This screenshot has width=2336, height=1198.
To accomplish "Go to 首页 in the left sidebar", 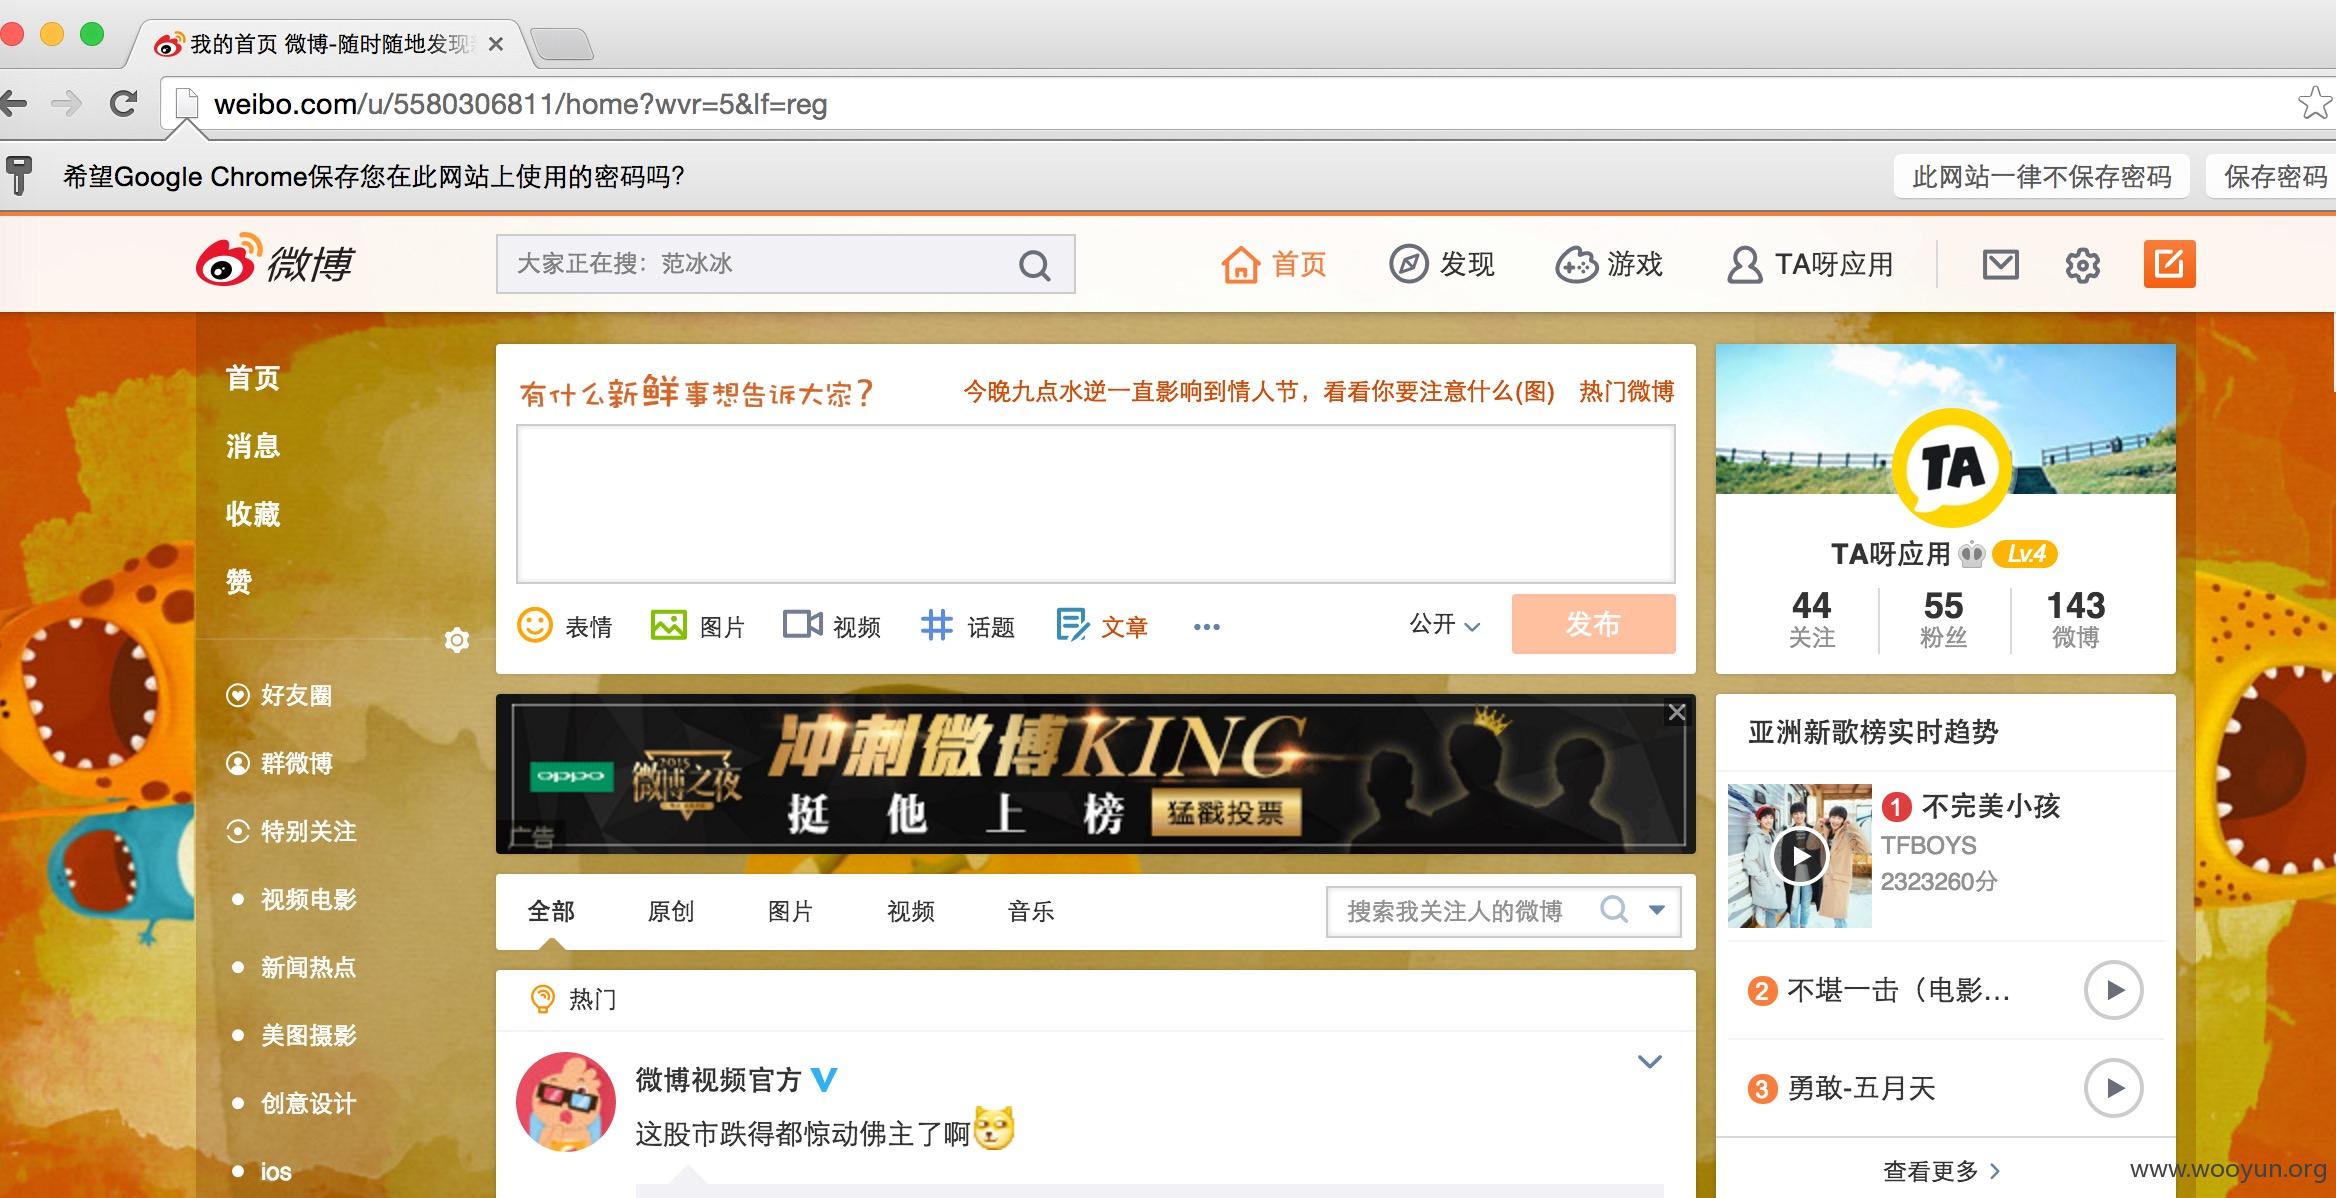I will (253, 378).
